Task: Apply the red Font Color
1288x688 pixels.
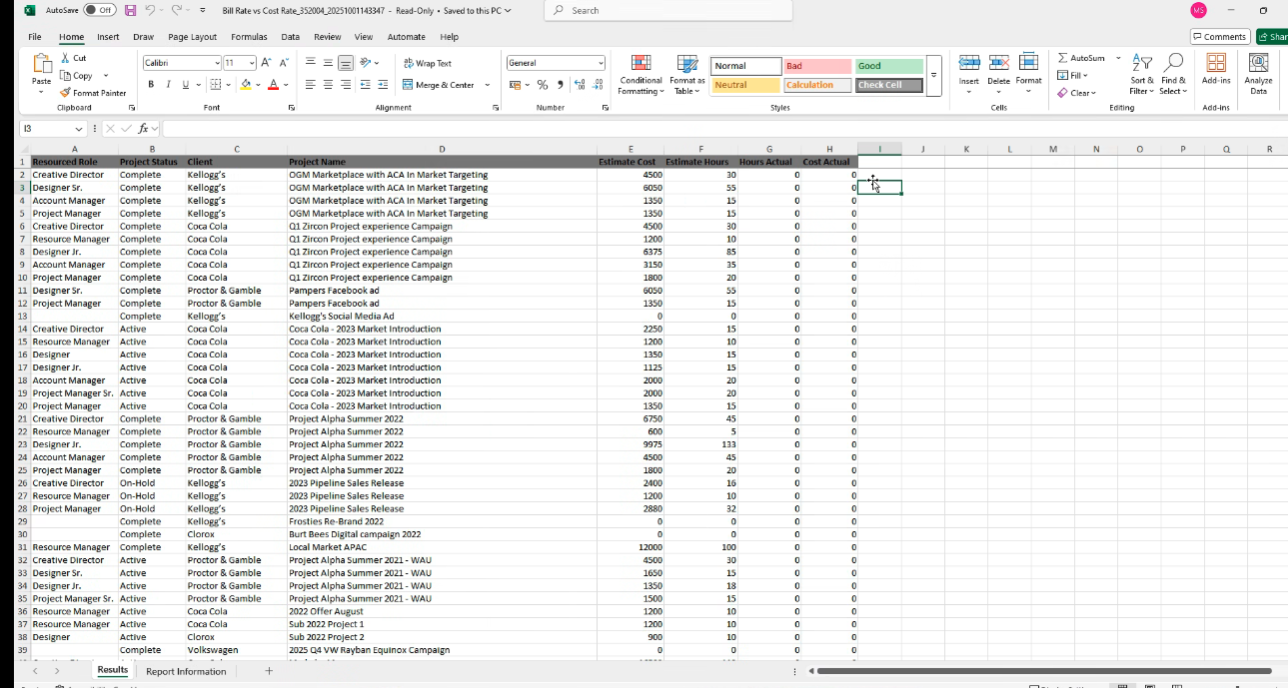Action: pyautogui.click(x=273, y=85)
